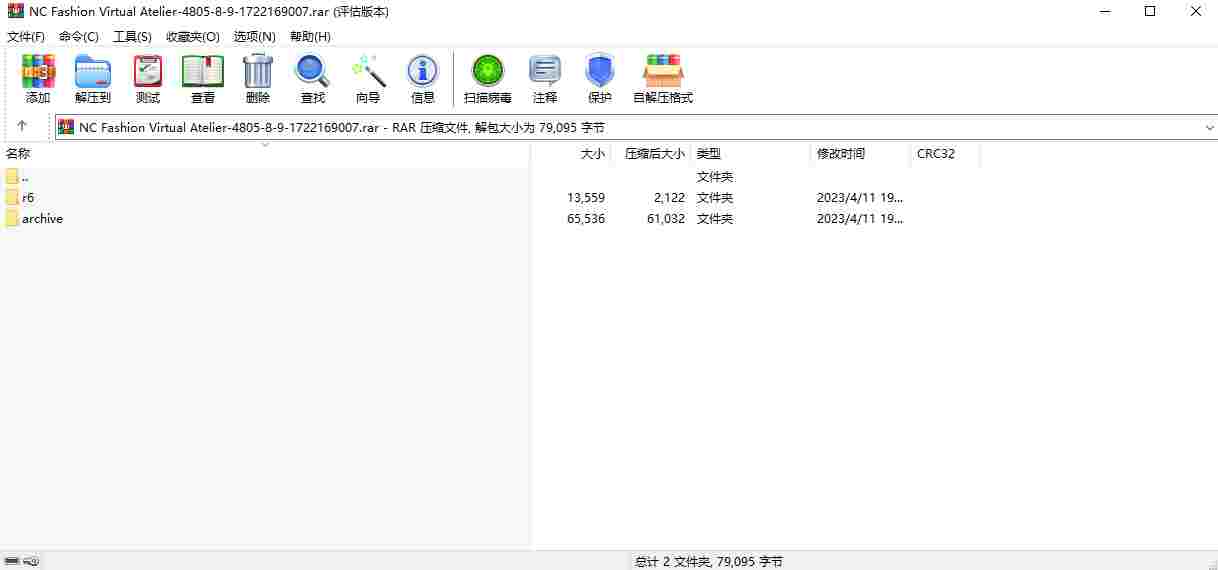This screenshot has height=570, width=1218.
Task: Click packed size 61,032
Action: [x=666, y=218]
